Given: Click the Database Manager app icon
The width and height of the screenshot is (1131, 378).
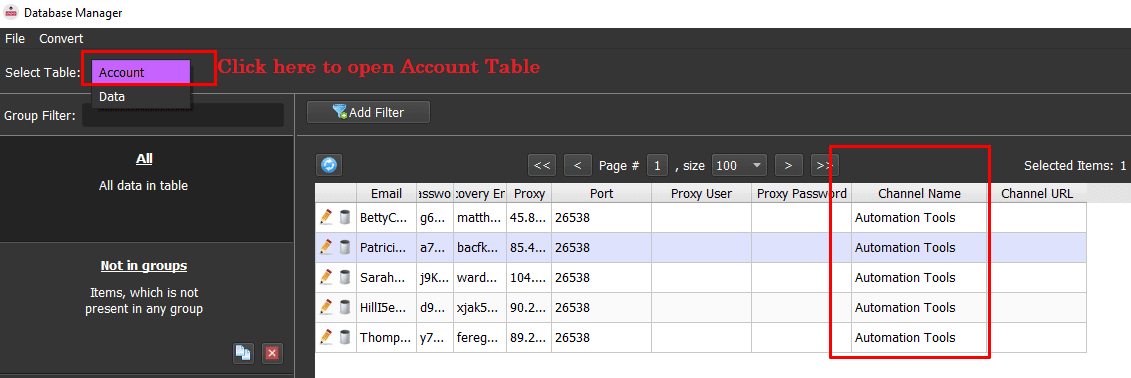Looking at the screenshot, I should 11,12.
